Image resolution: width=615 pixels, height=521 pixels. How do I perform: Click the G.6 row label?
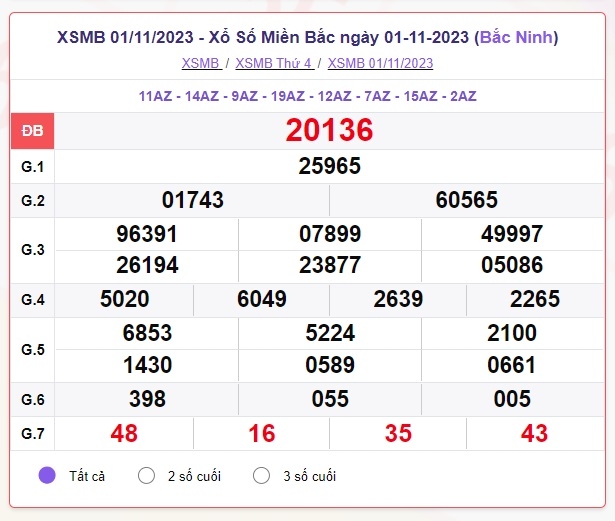33,400
